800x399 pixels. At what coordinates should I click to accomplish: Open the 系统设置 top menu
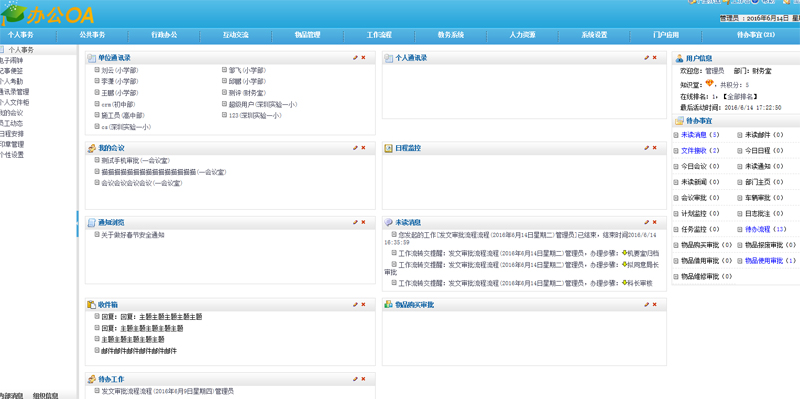click(594, 35)
